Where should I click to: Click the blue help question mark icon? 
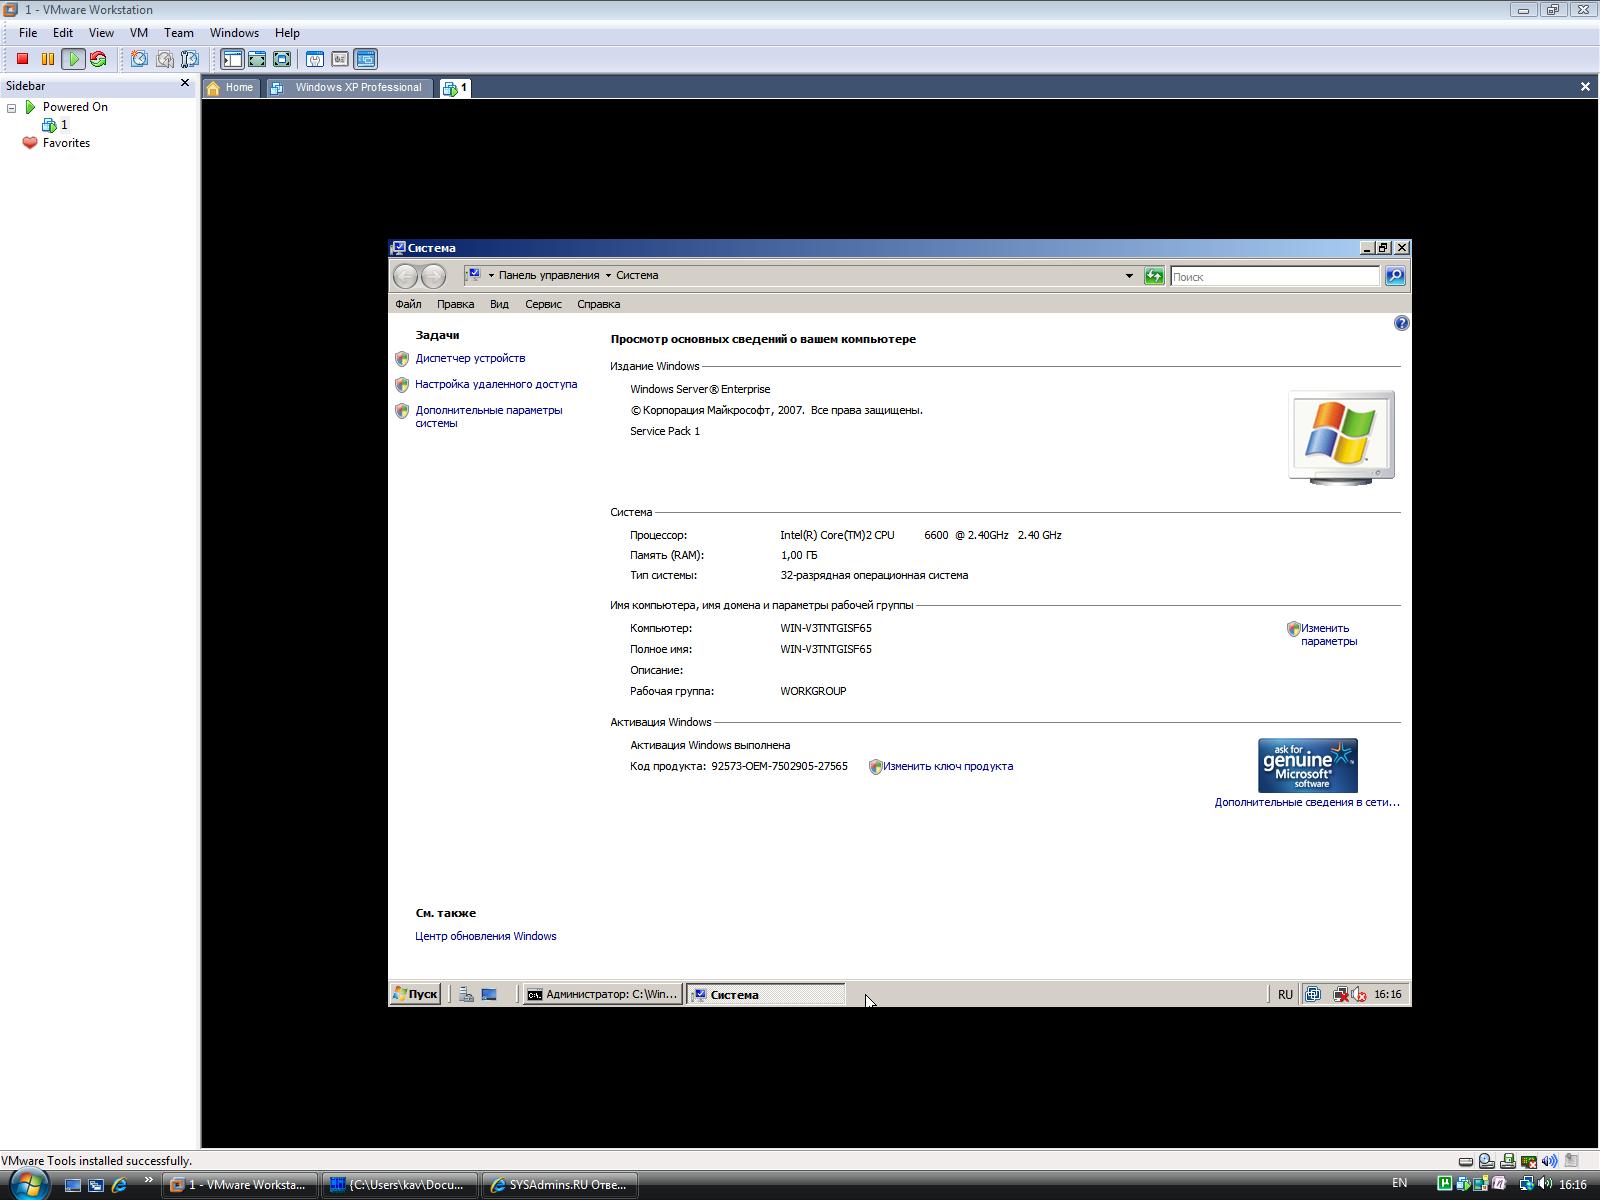click(x=1401, y=323)
